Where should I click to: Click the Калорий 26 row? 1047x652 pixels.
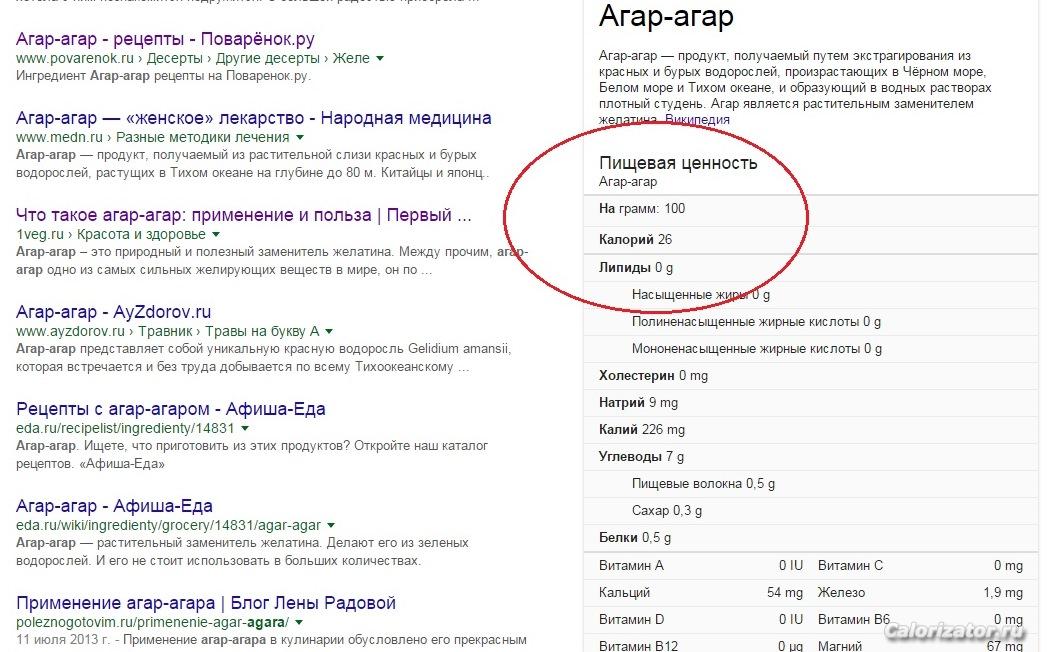635,240
